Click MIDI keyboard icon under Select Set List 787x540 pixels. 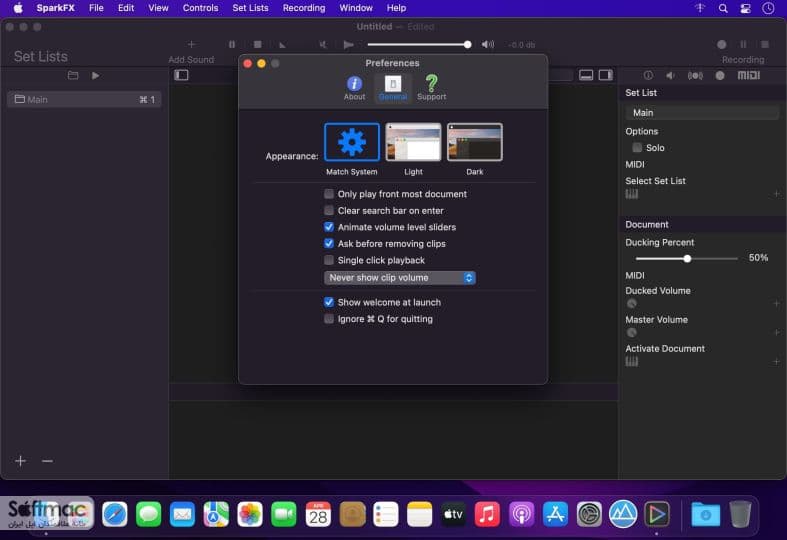coord(632,194)
